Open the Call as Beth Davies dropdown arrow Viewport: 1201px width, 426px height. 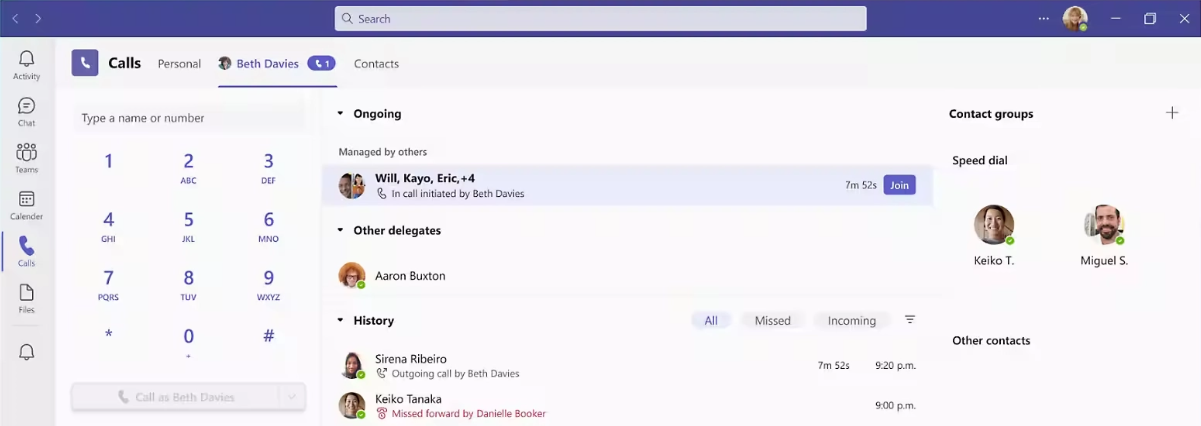point(292,397)
